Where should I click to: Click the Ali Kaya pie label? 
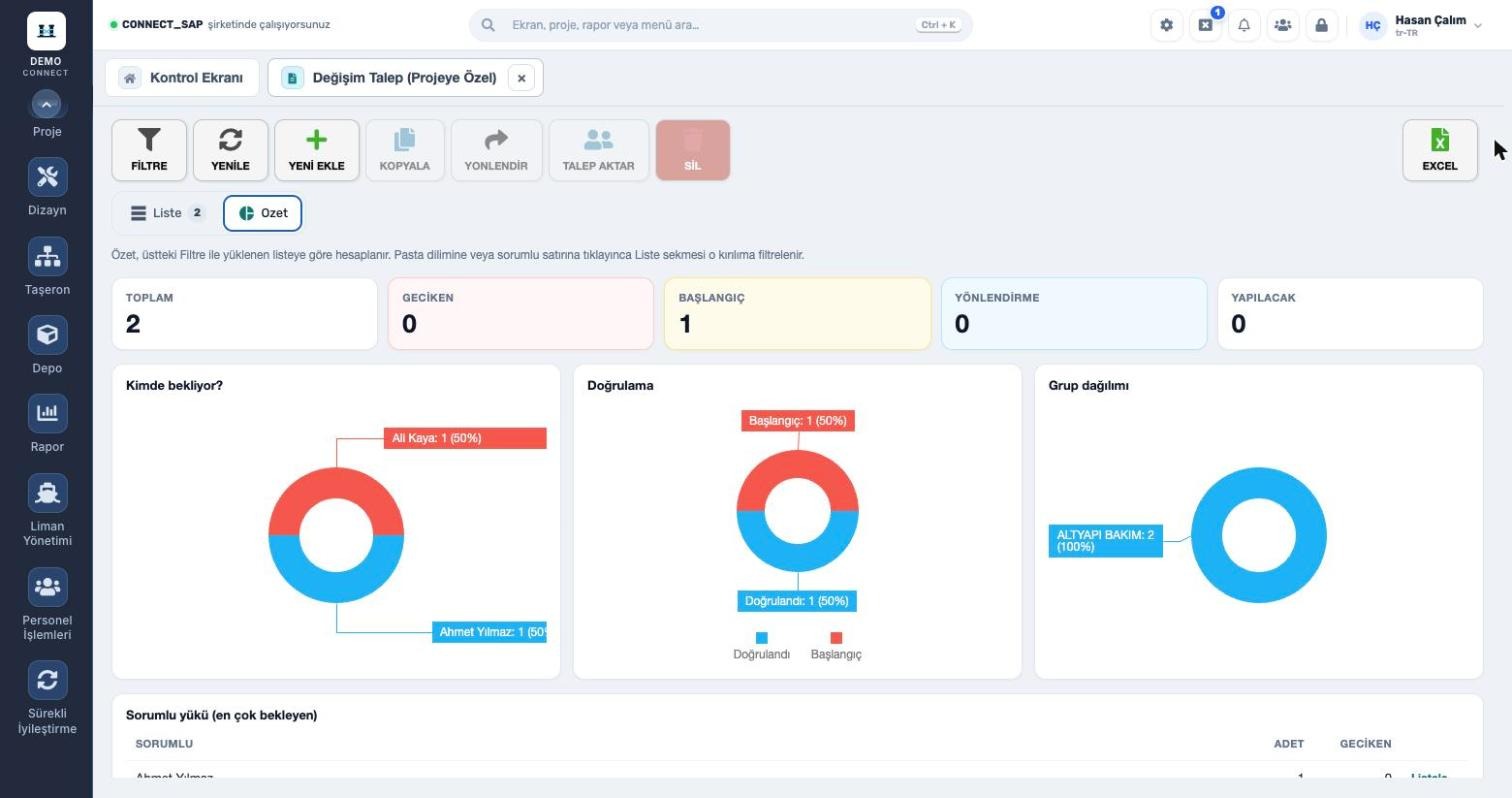[x=465, y=438]
